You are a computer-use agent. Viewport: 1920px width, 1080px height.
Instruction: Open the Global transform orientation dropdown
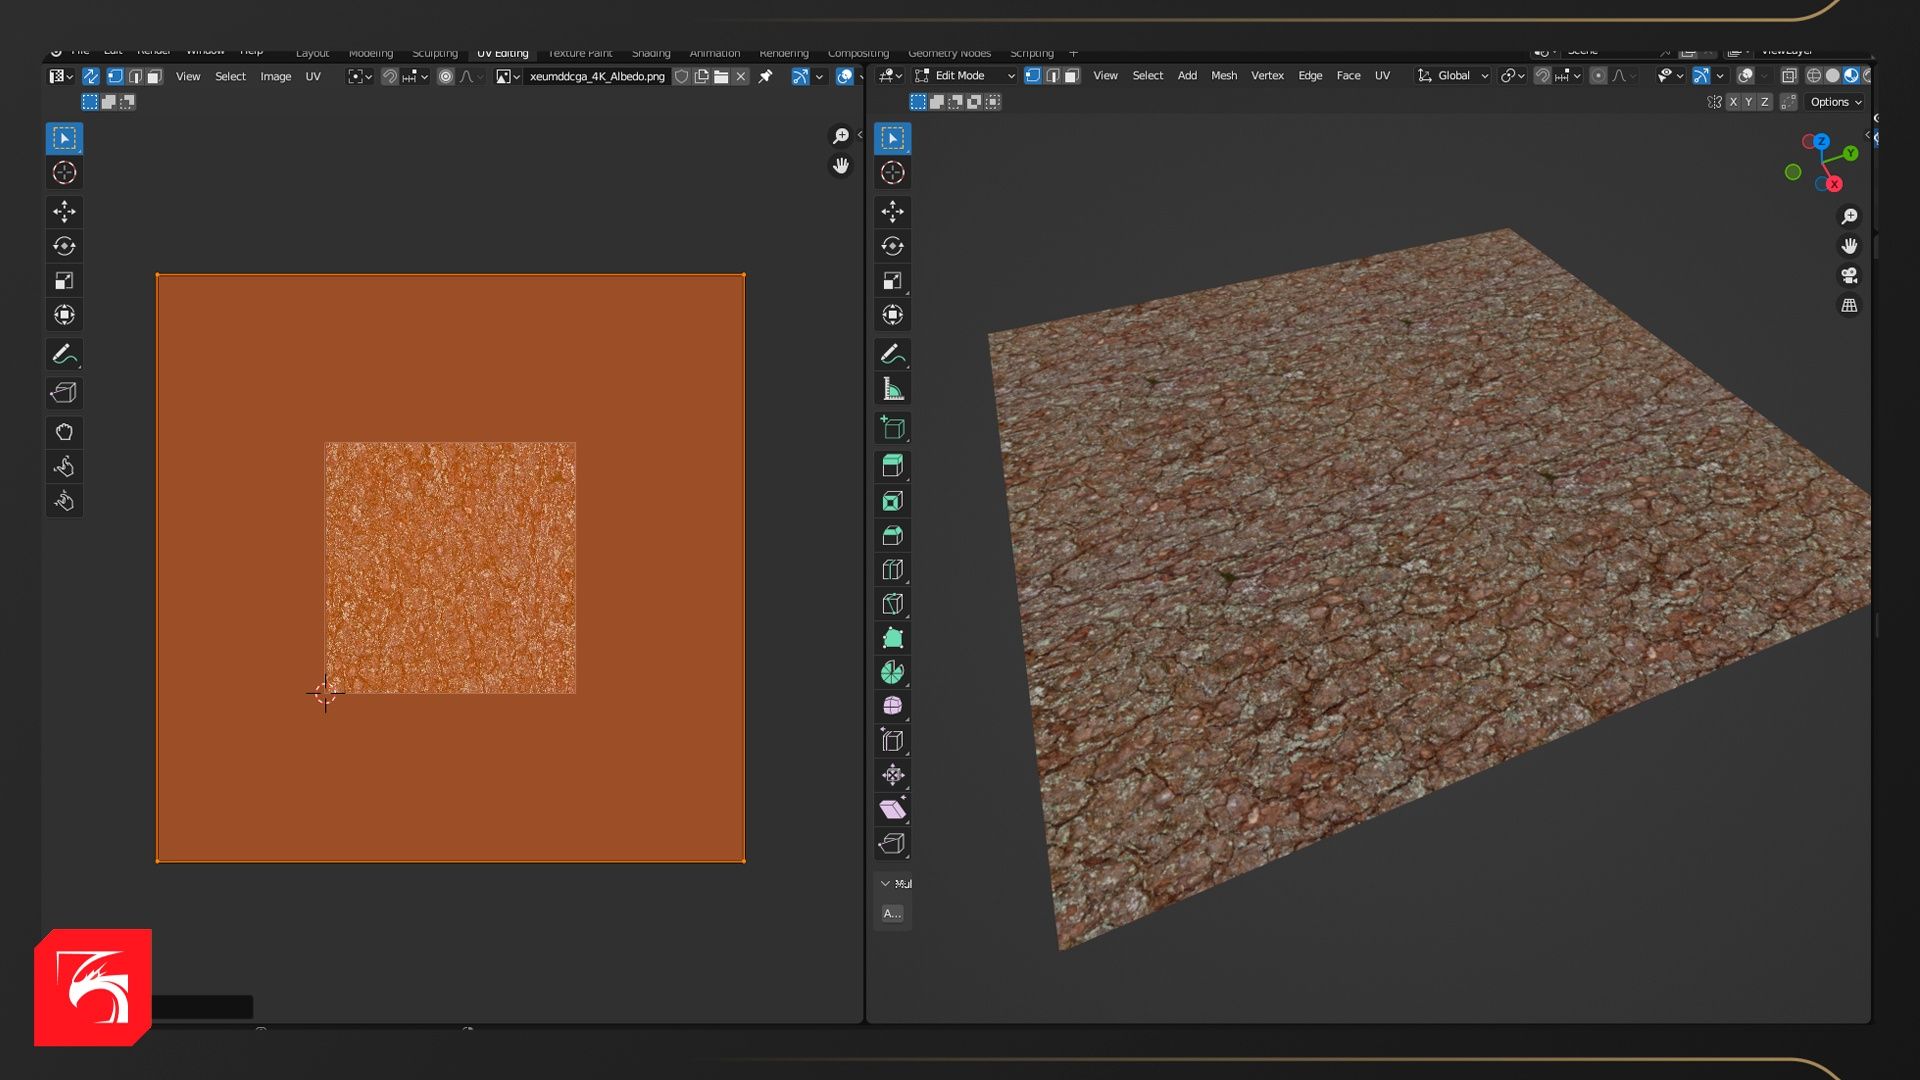(1453, 76)
